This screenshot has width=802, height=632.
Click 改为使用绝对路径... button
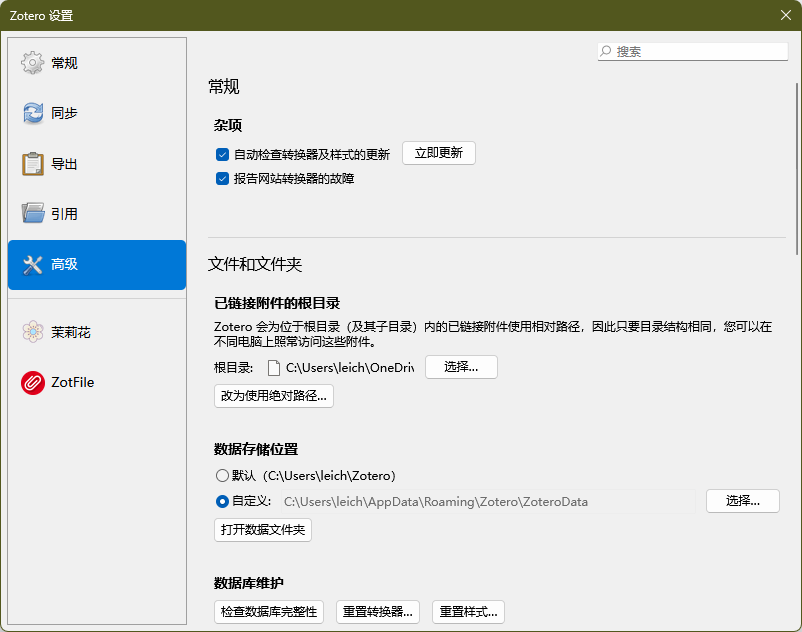pos(274,396)
